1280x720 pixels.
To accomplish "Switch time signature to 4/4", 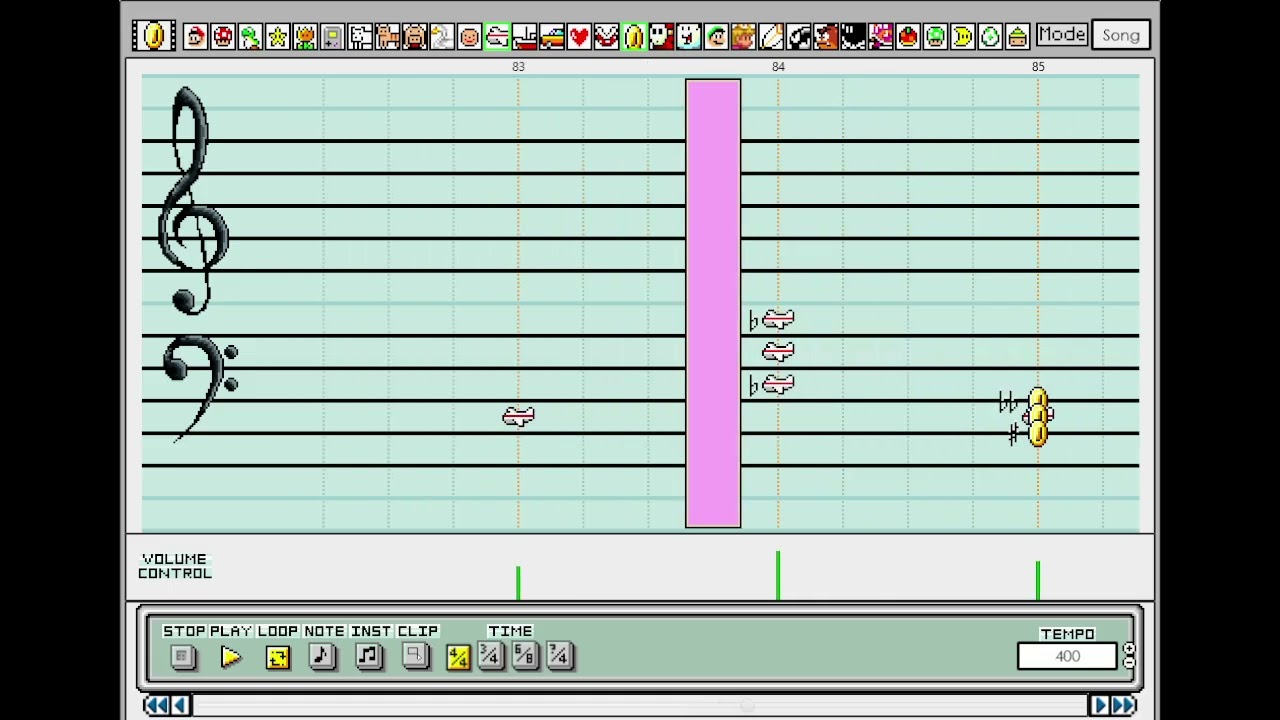I will 458,656.
